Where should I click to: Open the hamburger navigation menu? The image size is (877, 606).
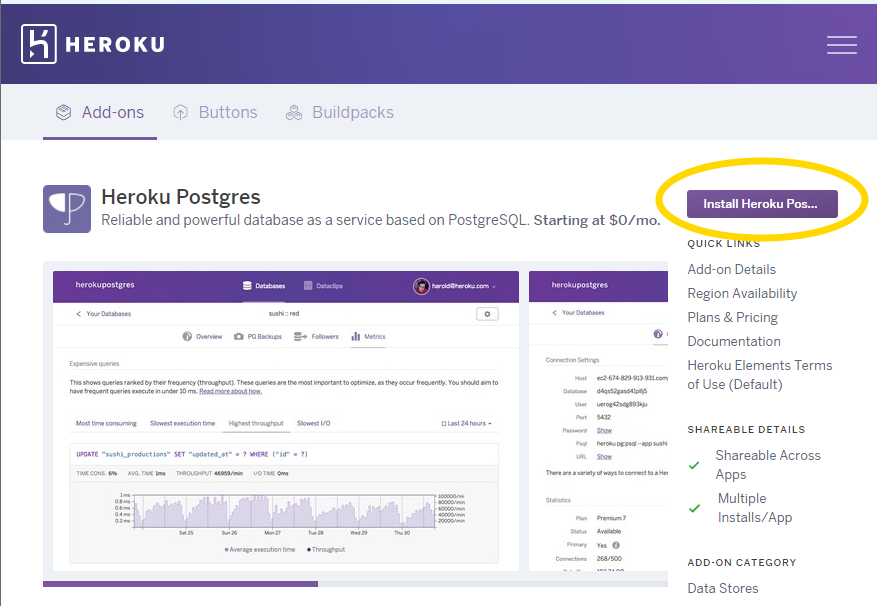pos(841,43)
